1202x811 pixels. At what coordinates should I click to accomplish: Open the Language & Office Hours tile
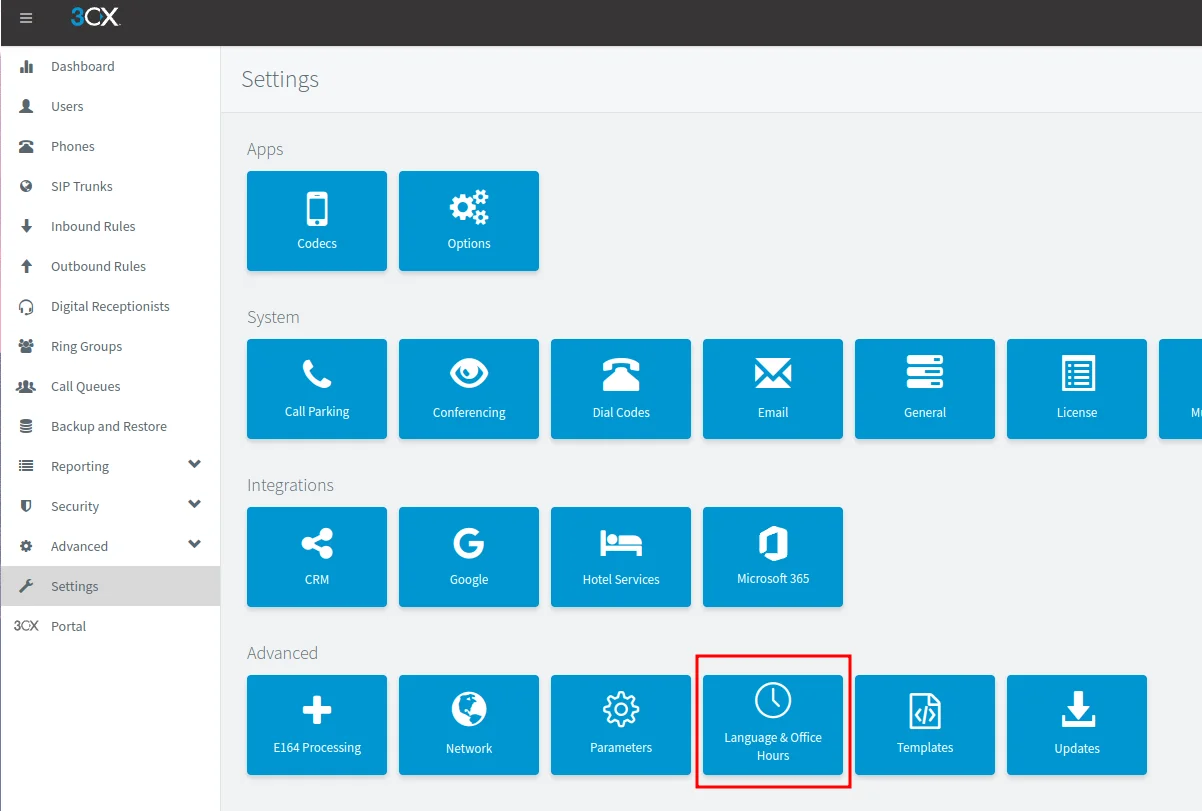click(x=773, y=725)
